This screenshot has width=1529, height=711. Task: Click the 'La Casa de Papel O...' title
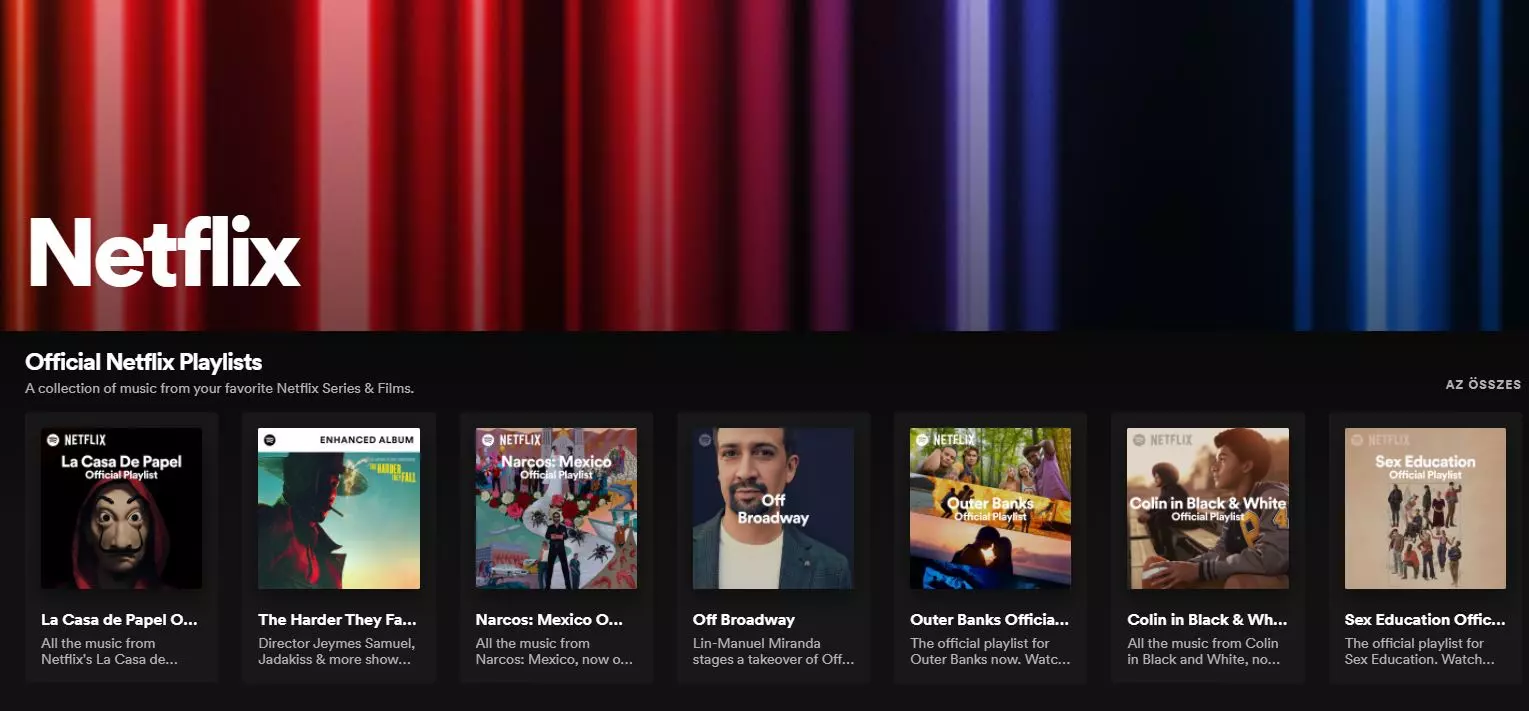[x=120, y=620]
